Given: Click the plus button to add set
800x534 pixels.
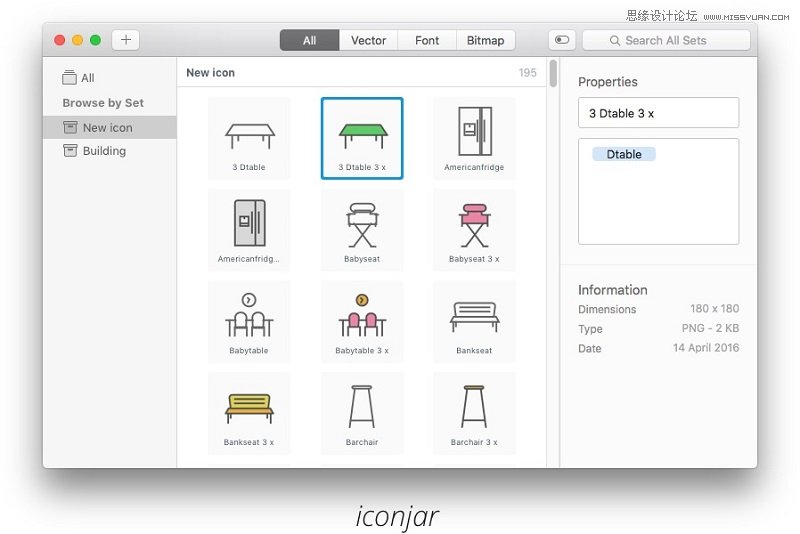Looking at the screenshot, I should coord(126,40).
